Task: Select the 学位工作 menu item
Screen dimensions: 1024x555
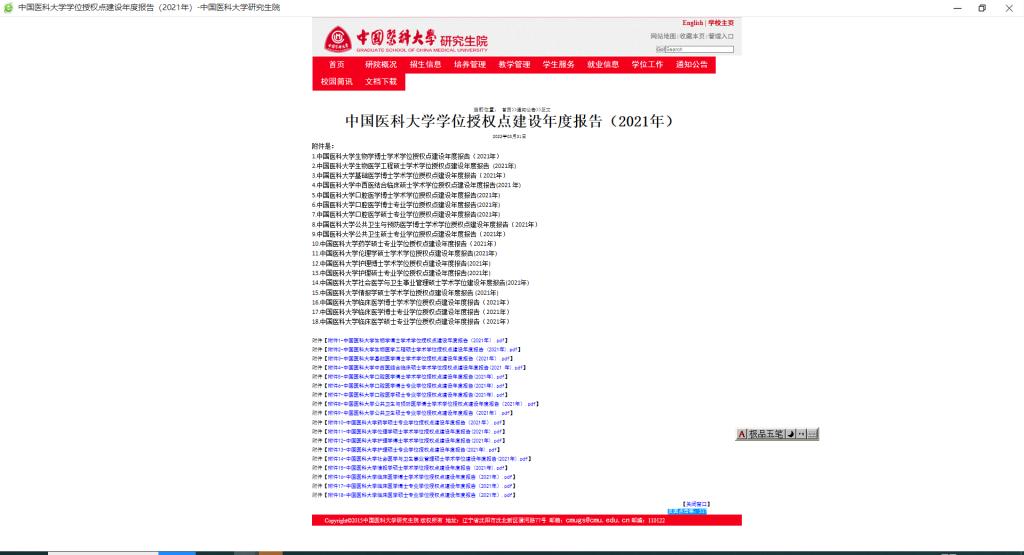Action: (x=647, y=65)
